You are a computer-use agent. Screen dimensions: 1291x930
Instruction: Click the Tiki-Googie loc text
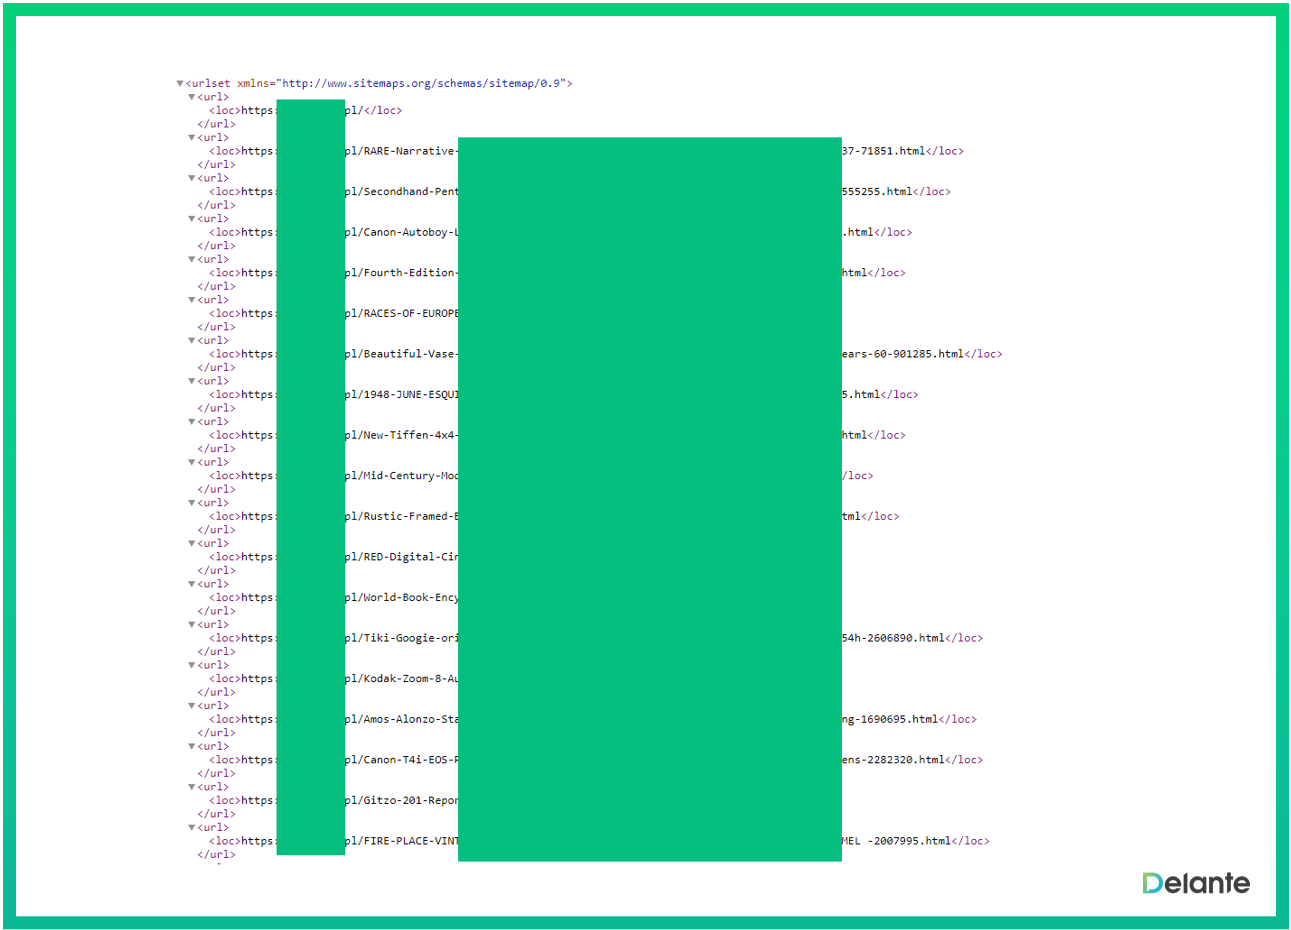pyautogui.click(x=402, y=638)
